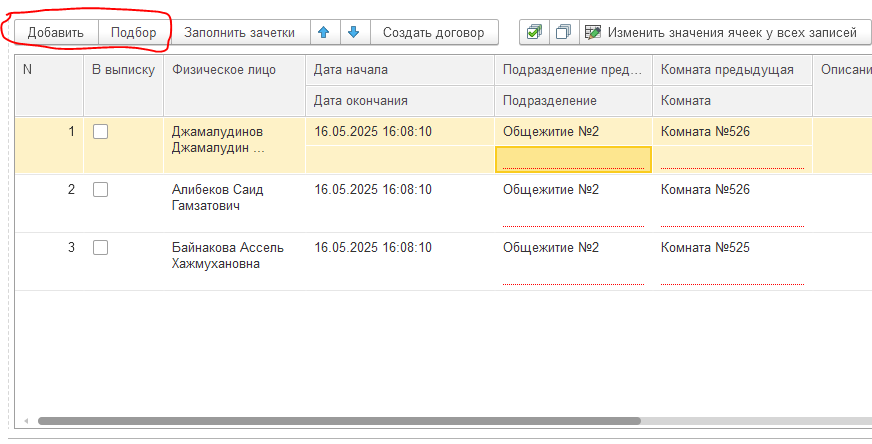Click Общежитие №2 in Байнакова row
Screen dimensions: 872x444
pos(551,248)
